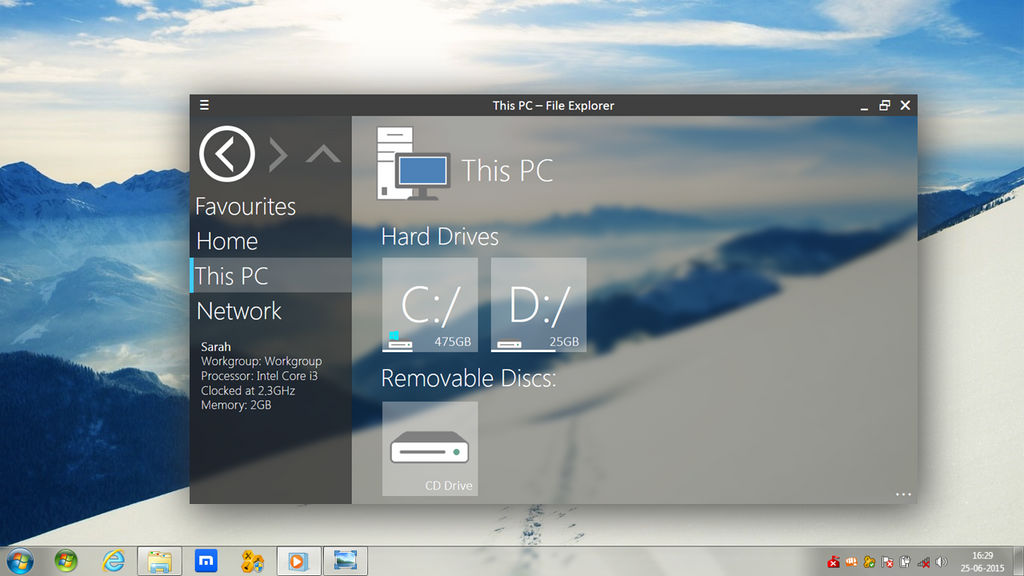The height and width of the screenshot is (576, 1024).
Task: Select Favourites in the sidebar
Action: [246, 206]
